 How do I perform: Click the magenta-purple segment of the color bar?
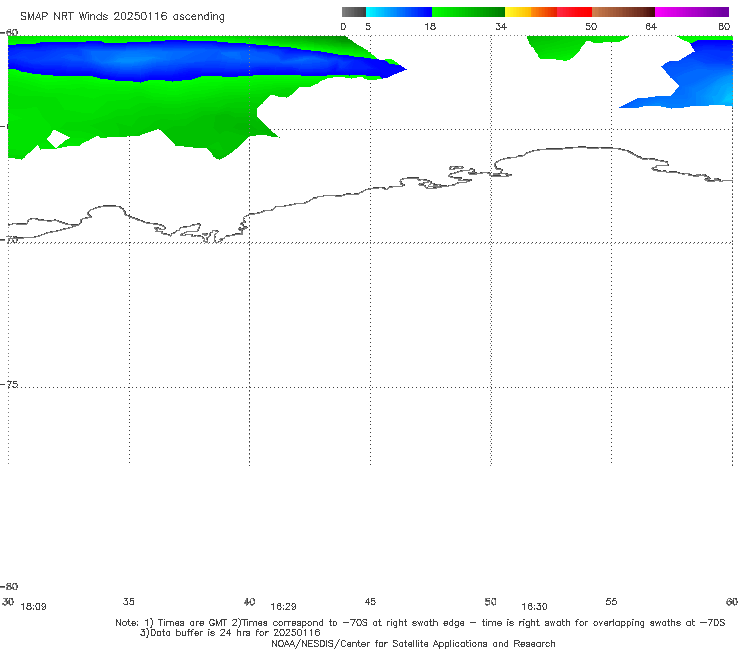pyautogui.click(x=692, y=12)
